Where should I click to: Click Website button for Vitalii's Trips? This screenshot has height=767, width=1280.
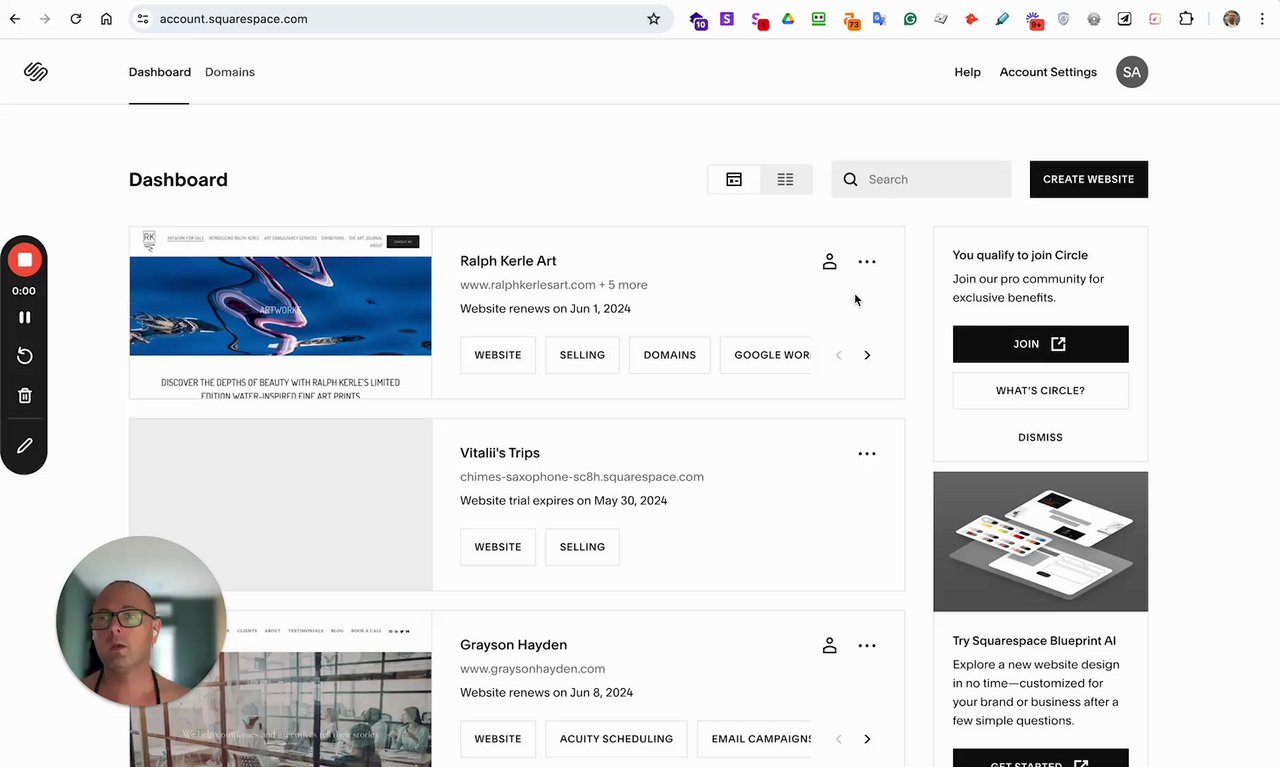(498, 547)
